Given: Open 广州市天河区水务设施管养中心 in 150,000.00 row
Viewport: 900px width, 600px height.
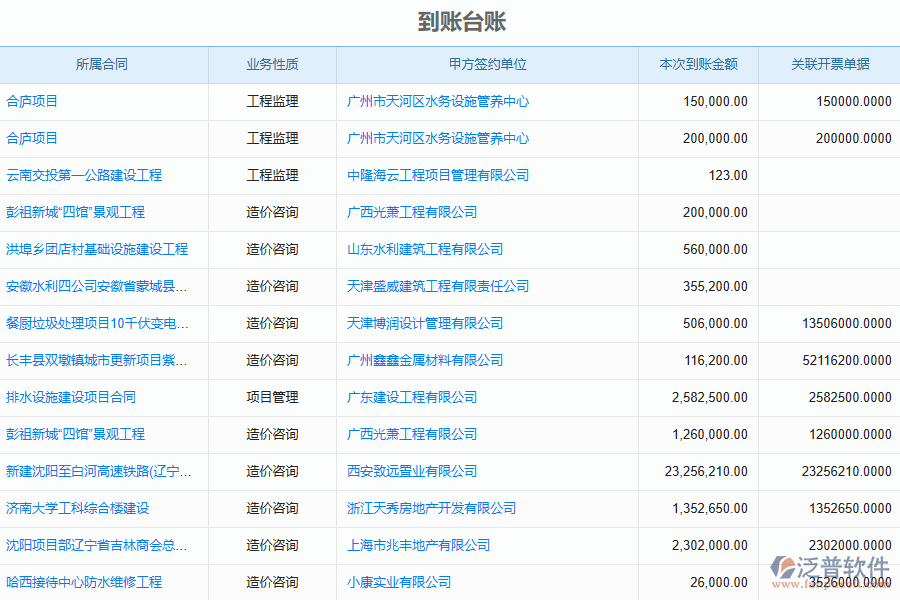Looking at the screenshot, I should tap(438, 102).
